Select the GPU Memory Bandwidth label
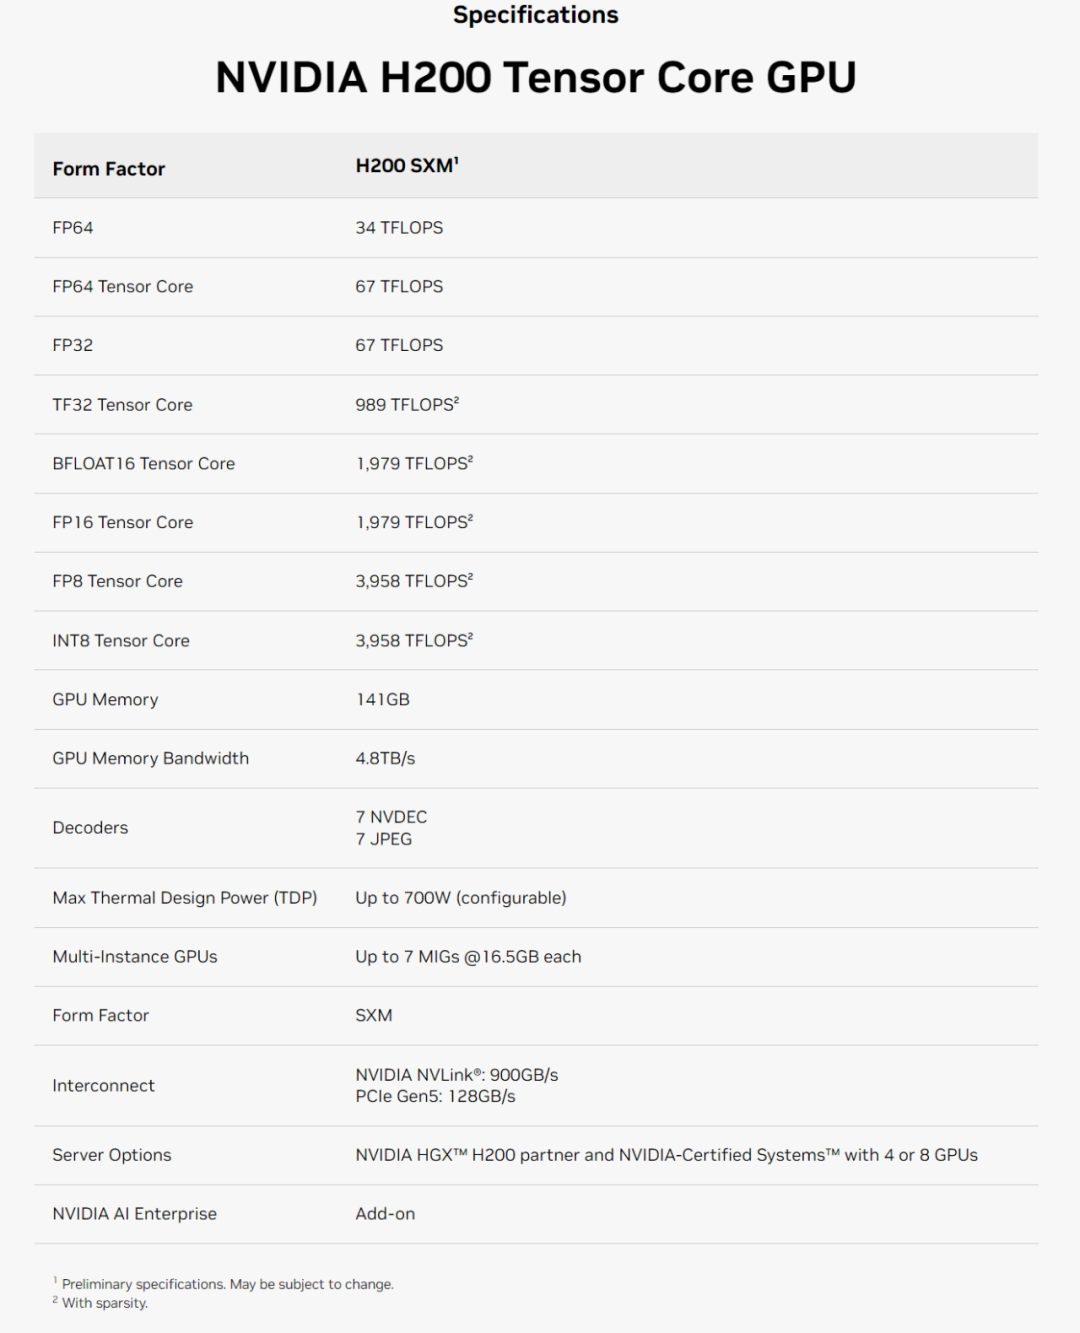The height and width of the screenshot is (1333, 1080). tap(151, 759)
